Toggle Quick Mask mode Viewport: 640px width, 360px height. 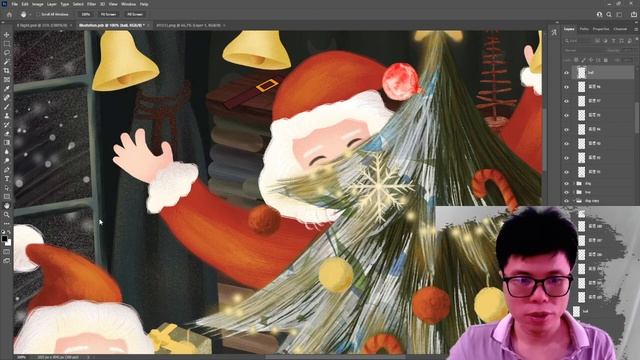click(x=7, y=252)
